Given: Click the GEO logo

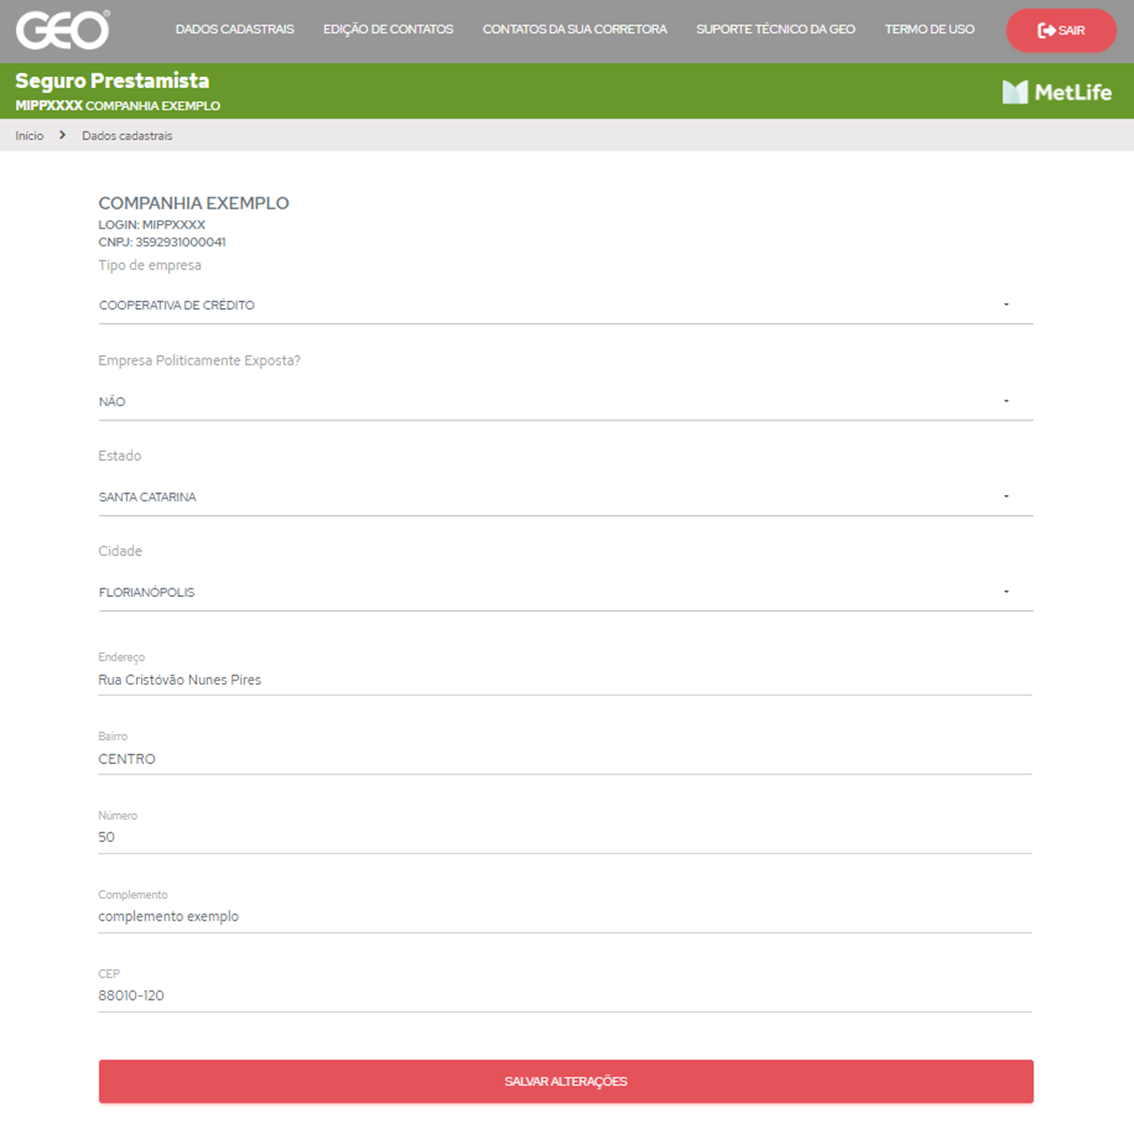Looking at the screenshot, I should (63, 30).
